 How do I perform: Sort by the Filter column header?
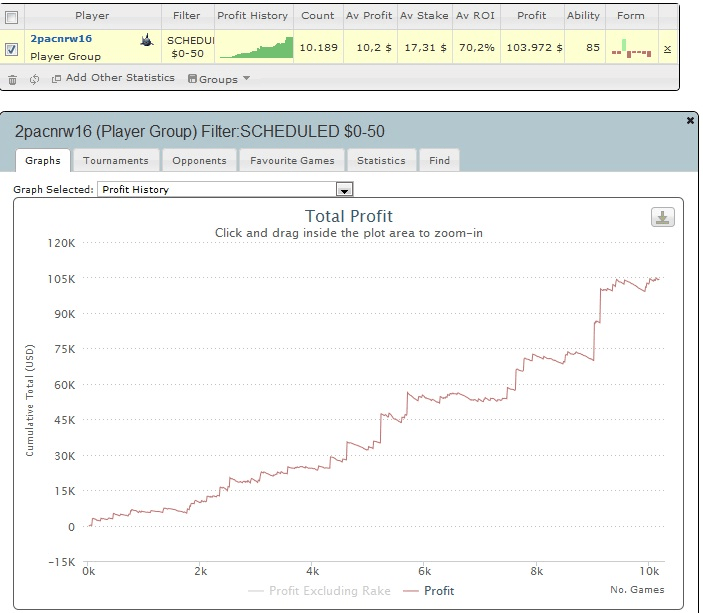click(187, 16)
